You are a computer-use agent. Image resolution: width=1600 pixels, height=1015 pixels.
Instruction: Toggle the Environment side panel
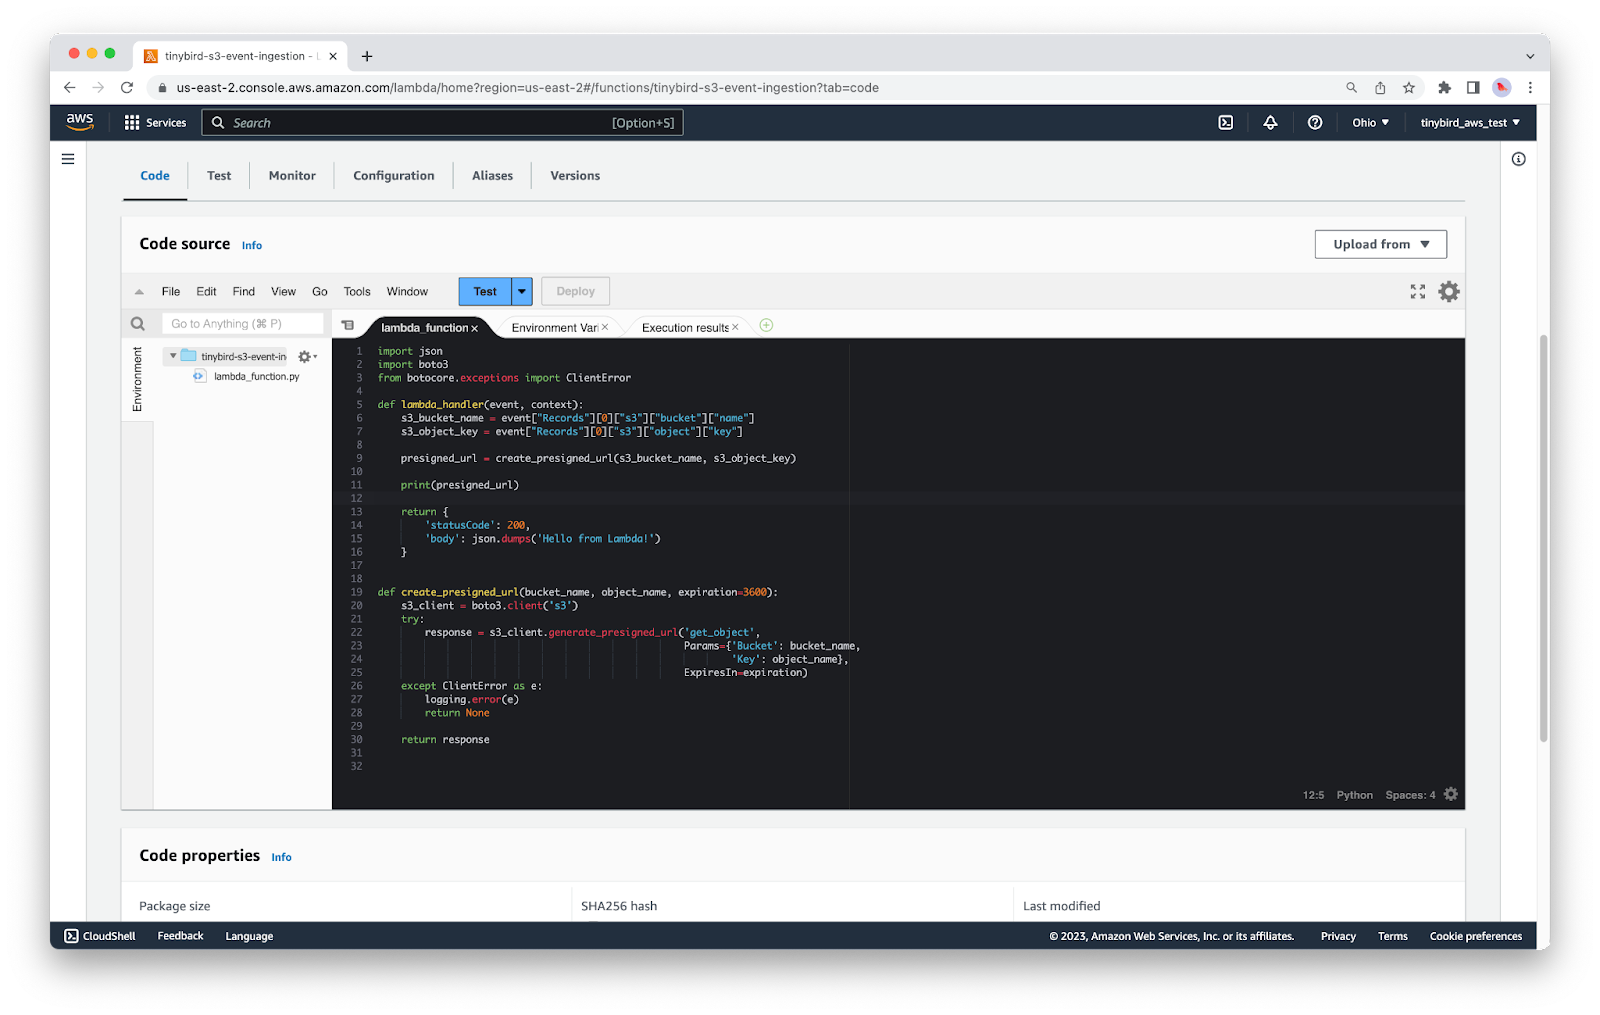click(x=138, y=379)
